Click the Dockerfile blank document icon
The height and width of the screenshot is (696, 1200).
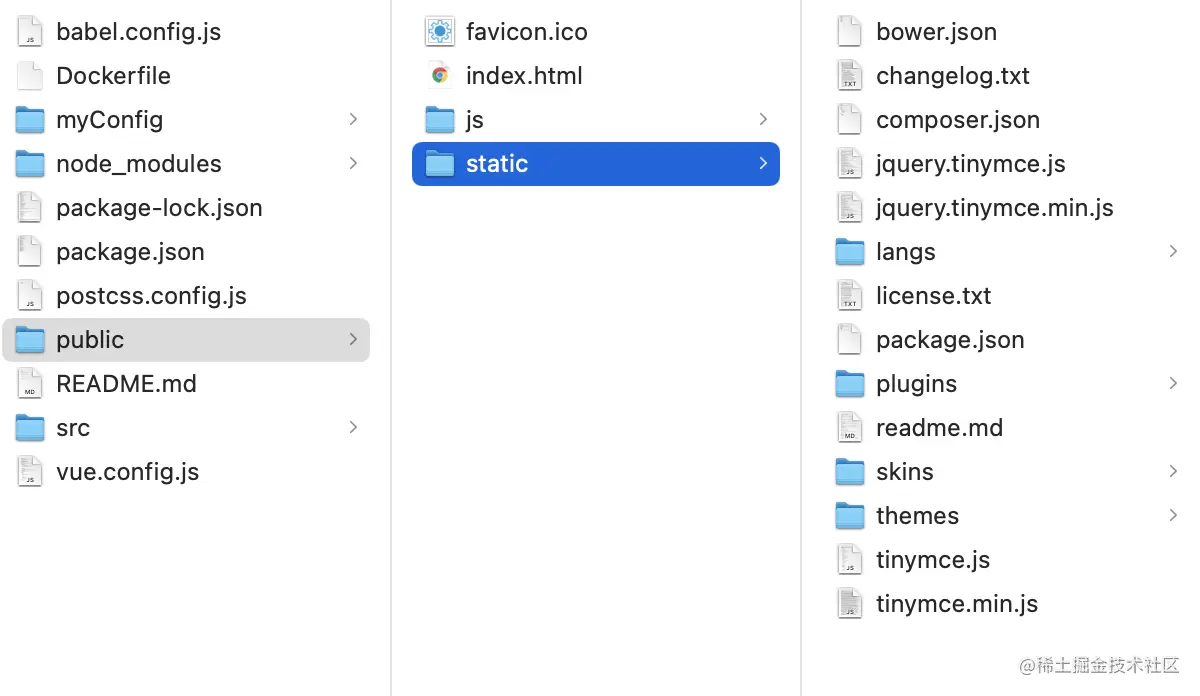[x=30, y=76]
